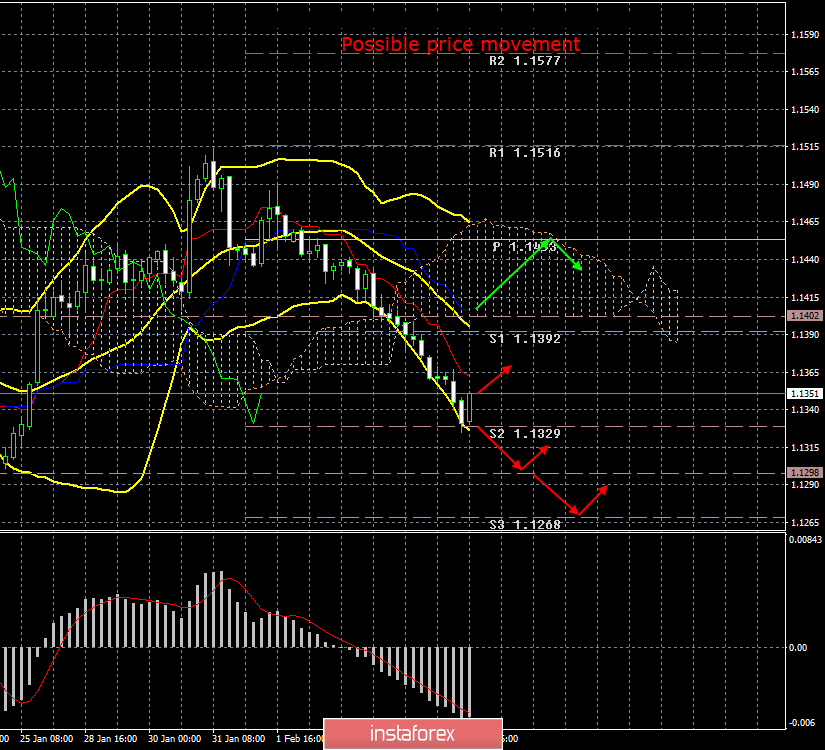The height and width of the screenshot is (750, 825).
Task: Select the 1.1340 price axis label
Action: pyautogui.click(x=805, y=410)
